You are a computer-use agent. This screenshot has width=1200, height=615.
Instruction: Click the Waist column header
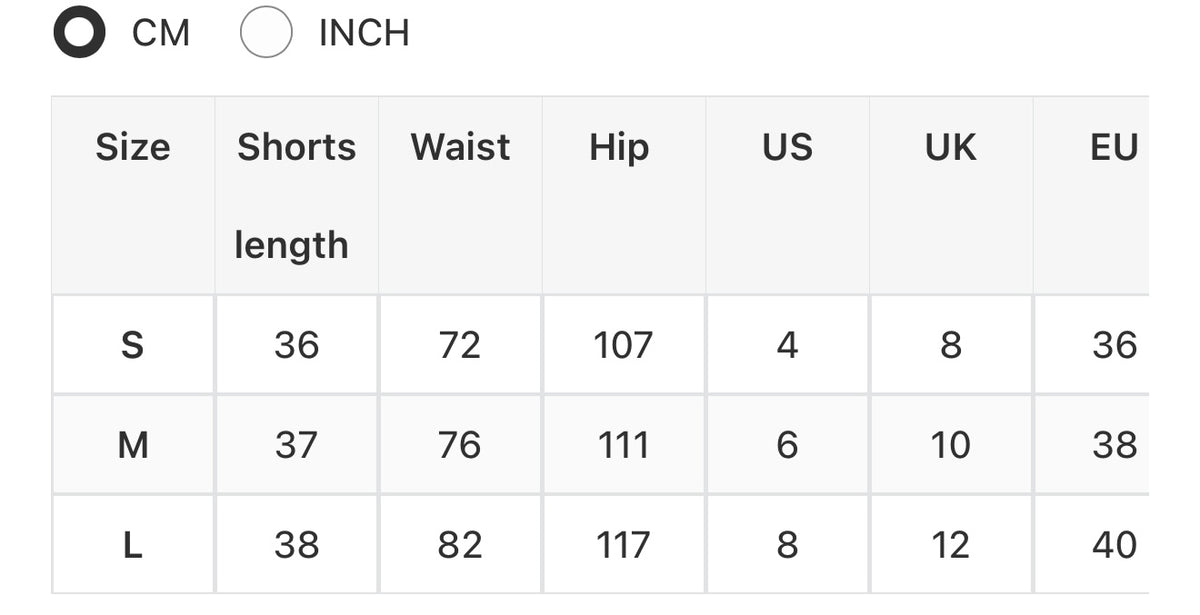point(460,195)
